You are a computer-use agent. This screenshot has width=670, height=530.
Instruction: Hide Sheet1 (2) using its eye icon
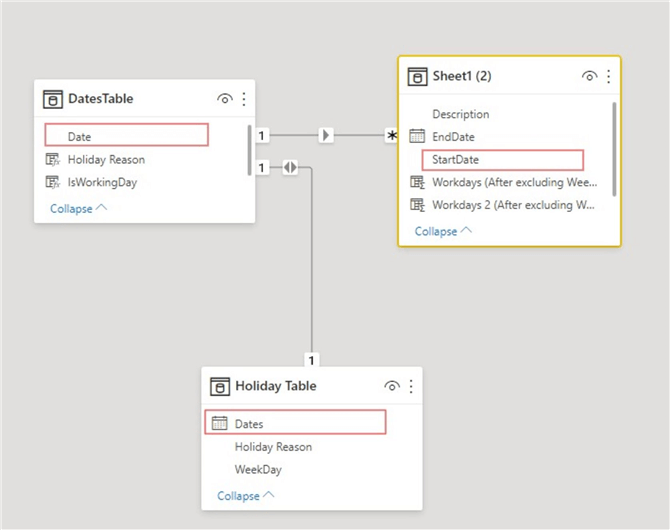click(590, 76)
